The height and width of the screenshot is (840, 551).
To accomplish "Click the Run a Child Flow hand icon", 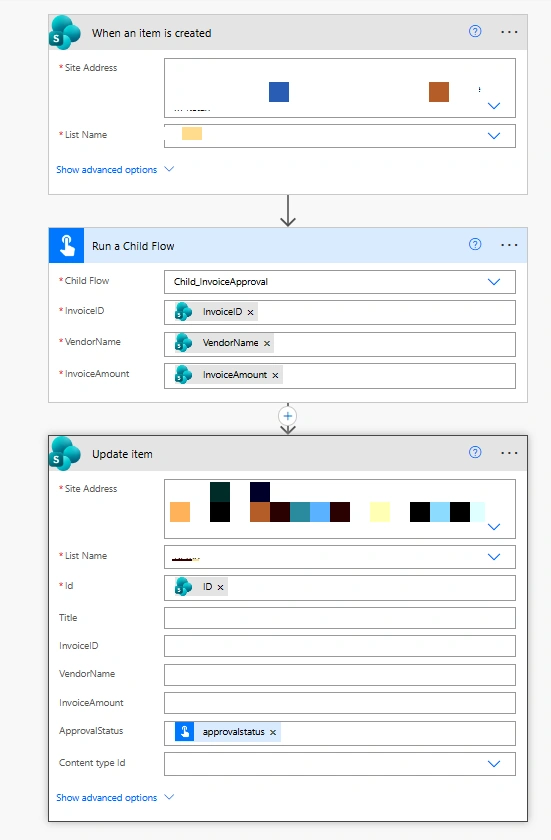I will 66,245.
